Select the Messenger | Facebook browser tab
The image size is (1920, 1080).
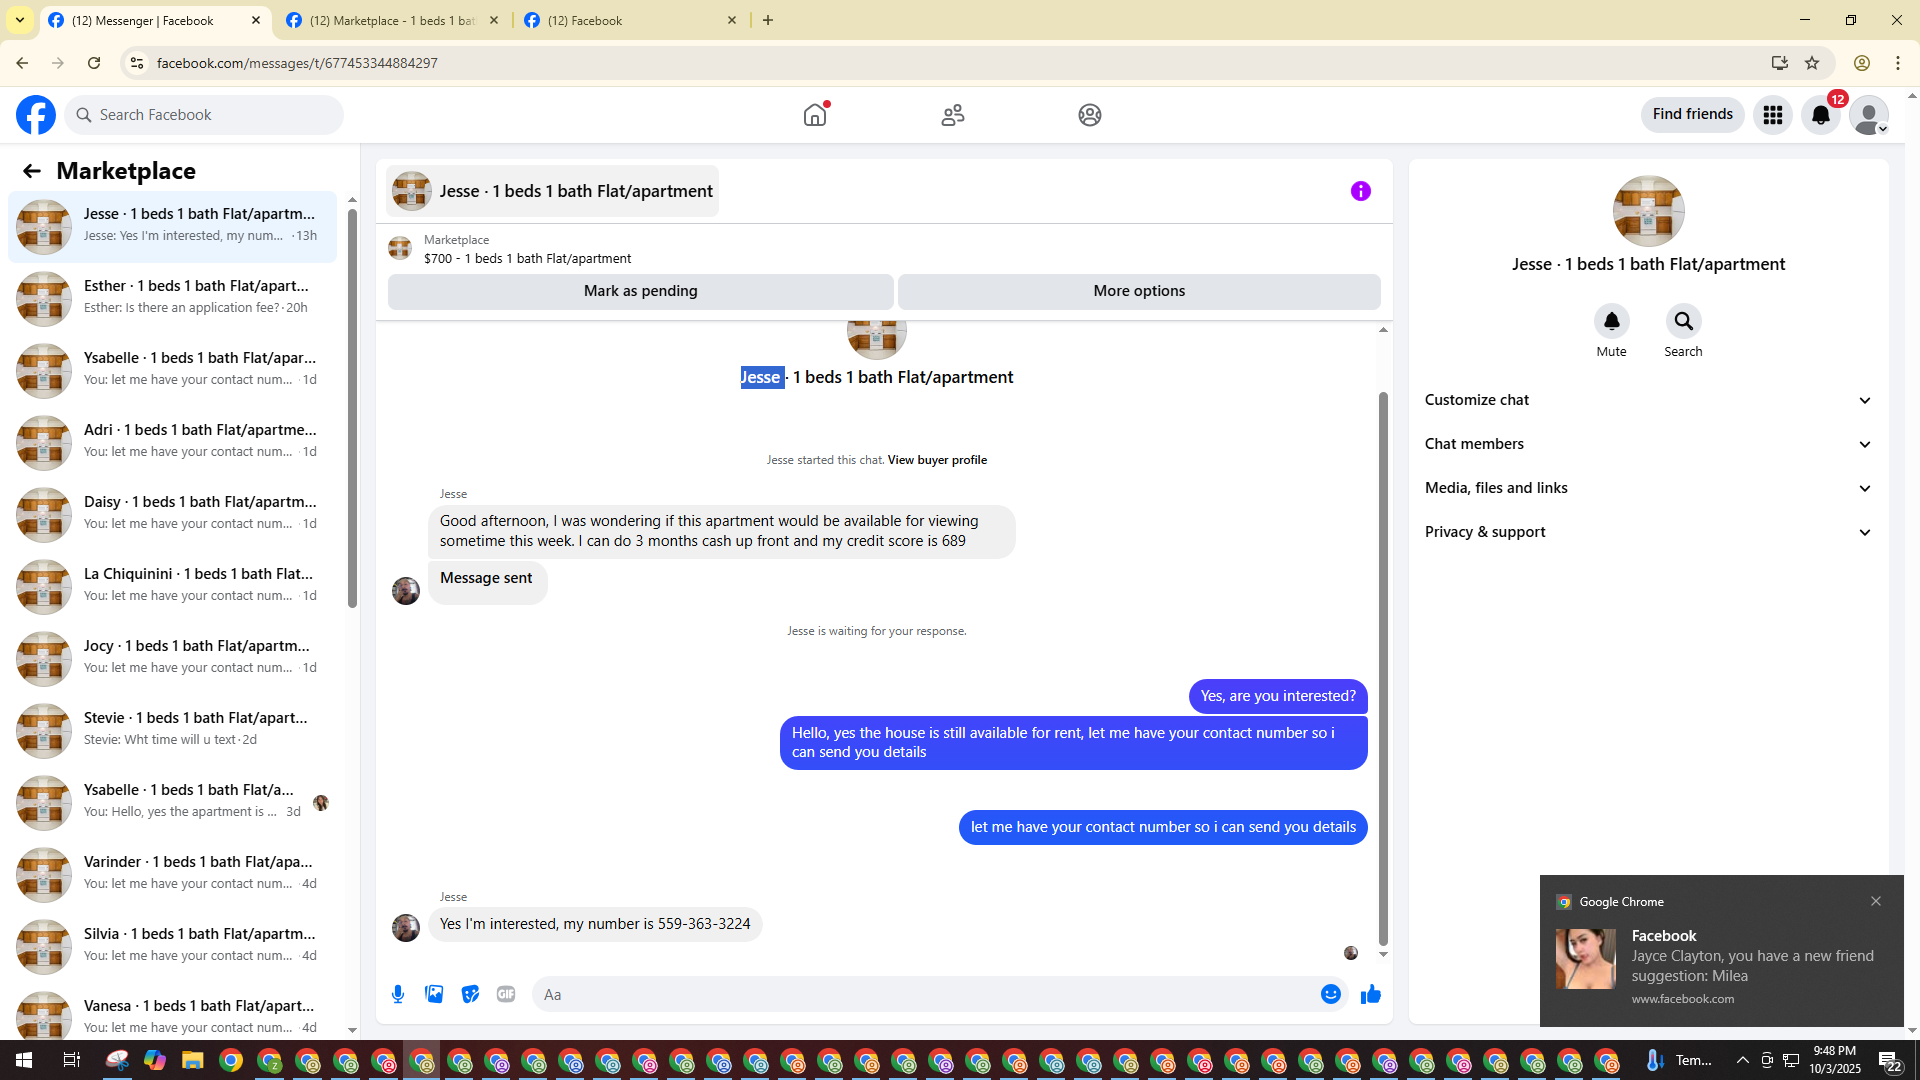[155, 20]
